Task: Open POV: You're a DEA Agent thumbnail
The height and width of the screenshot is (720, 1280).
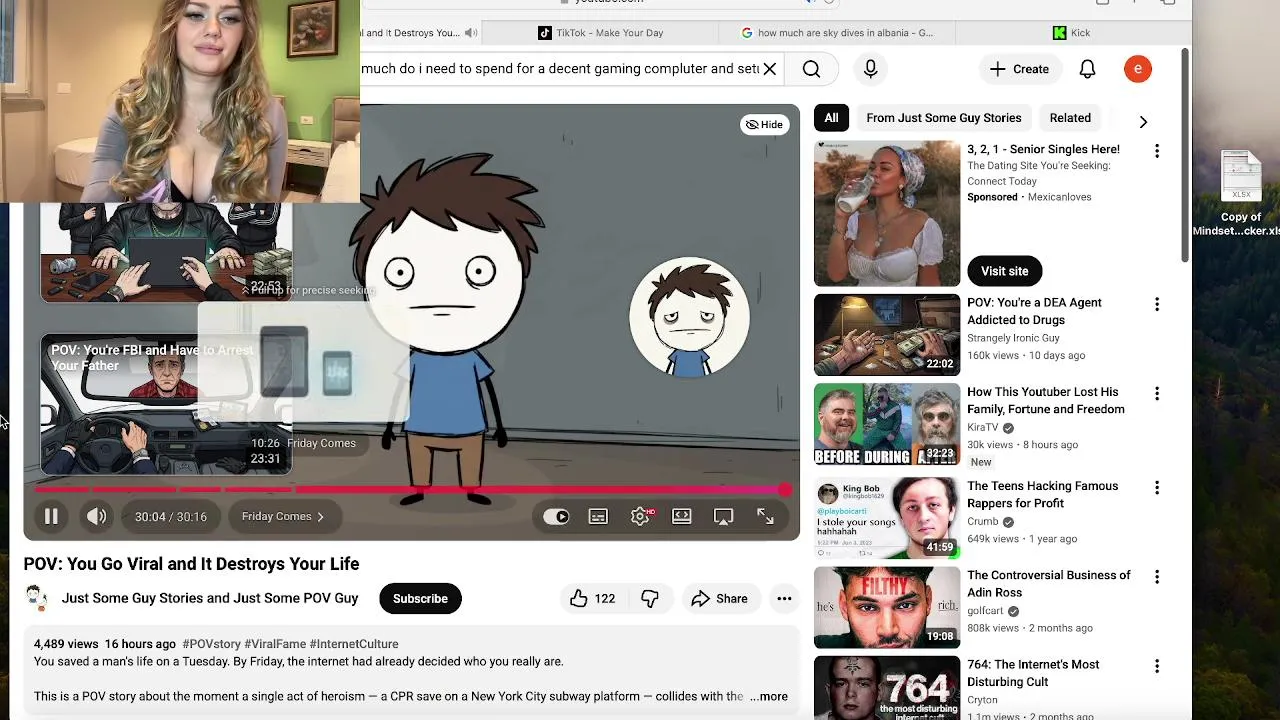Action: click(x=887, y=334)
